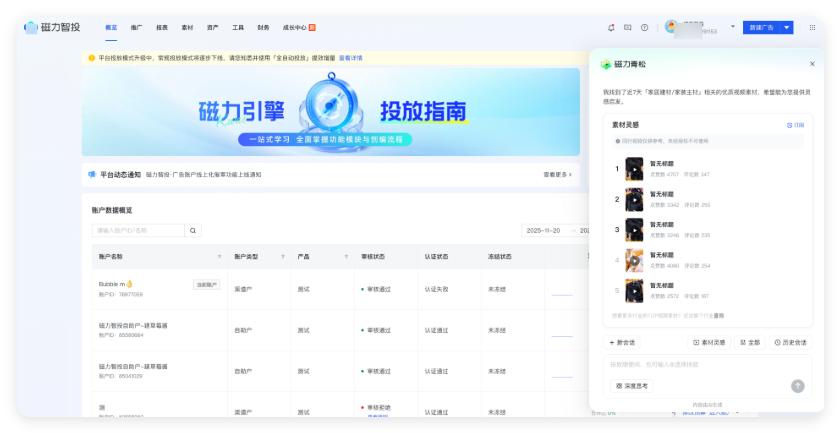Open the message inbox icon
This screenshot has height=433, width=840.
(x=627, y=27)
